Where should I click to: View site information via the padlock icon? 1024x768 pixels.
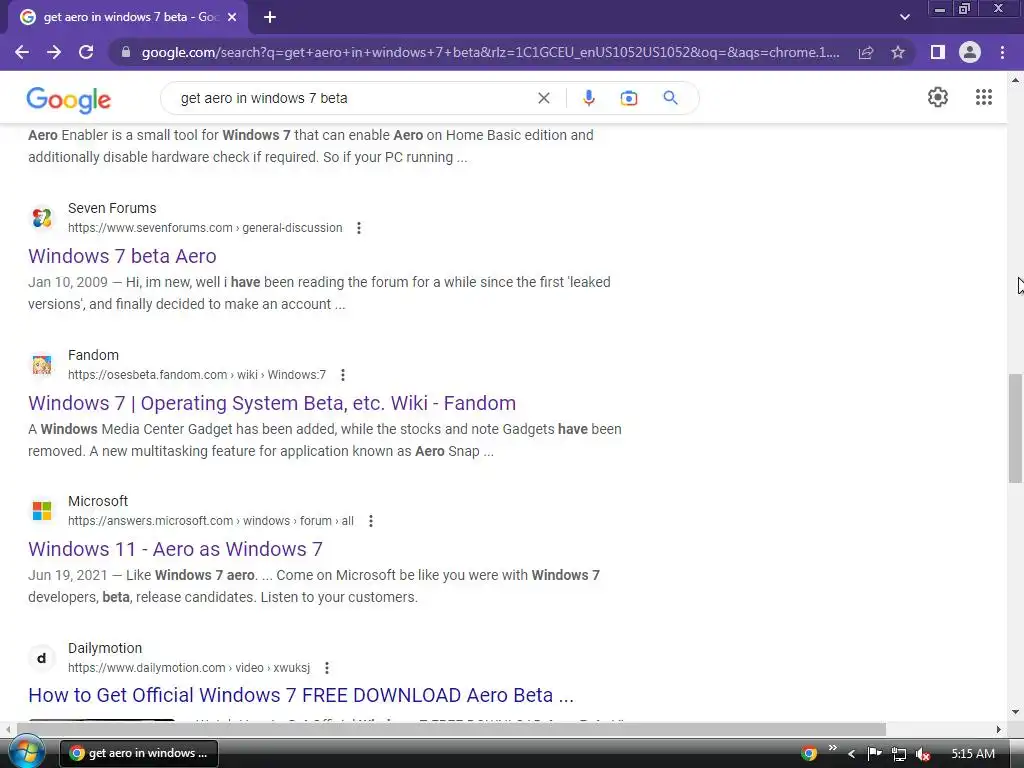pyautogui.click(x=126, y=52)
